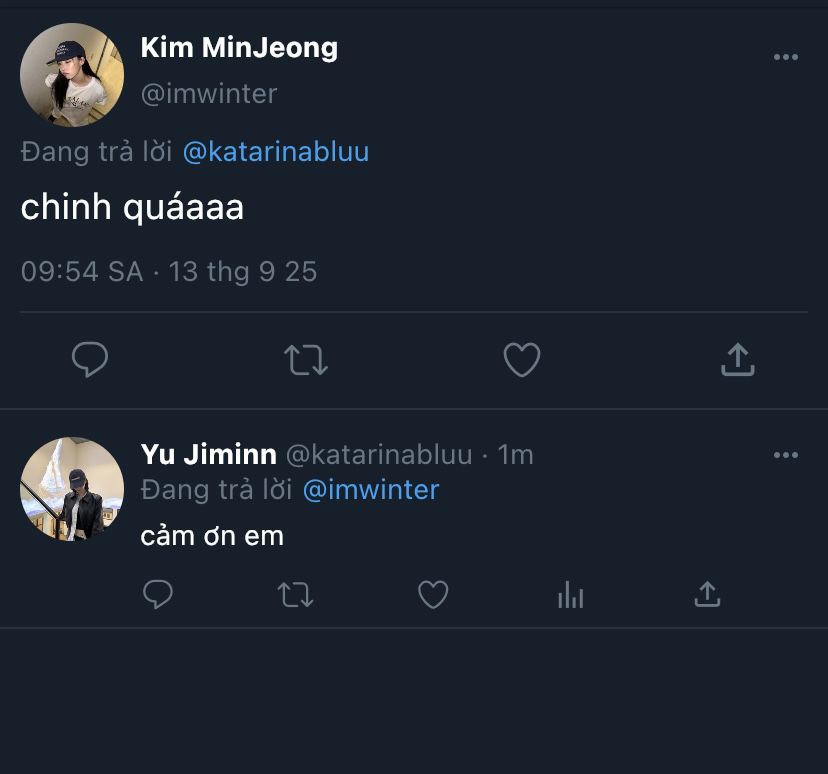View analytics for Yu Jiminn's reply
The image size is (828, 774).
[x=570, y=596]
